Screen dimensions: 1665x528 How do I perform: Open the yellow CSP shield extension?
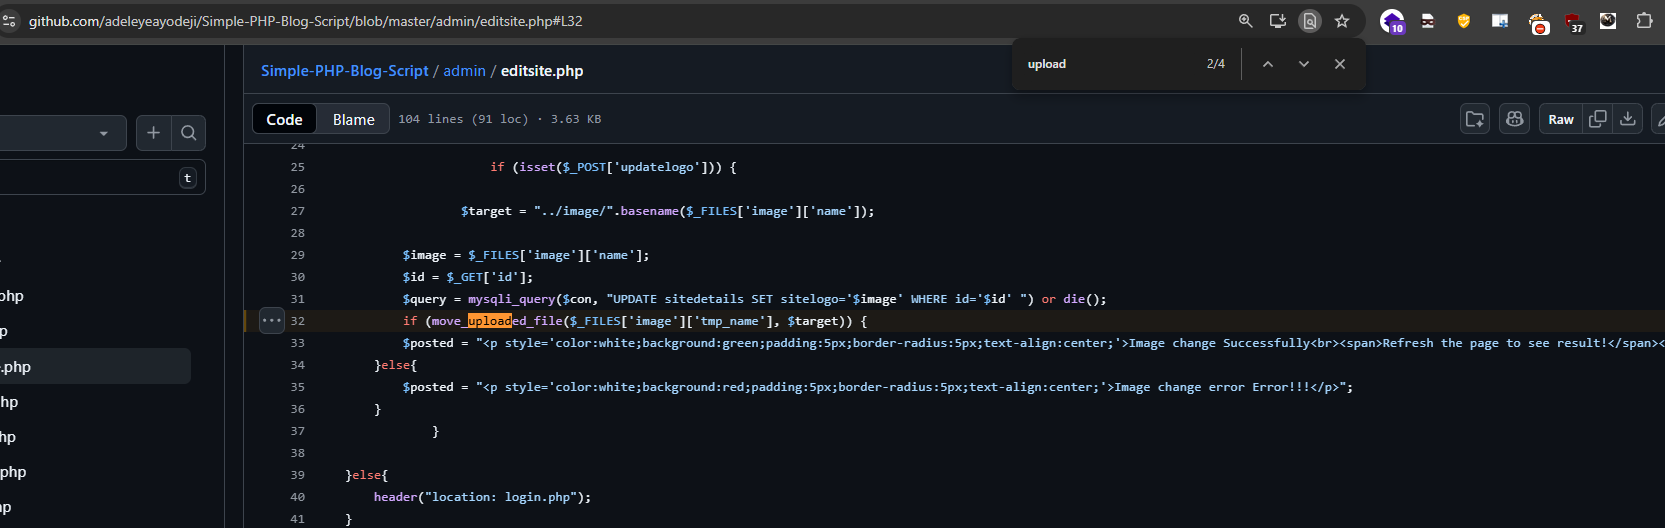coord(1464,20)
